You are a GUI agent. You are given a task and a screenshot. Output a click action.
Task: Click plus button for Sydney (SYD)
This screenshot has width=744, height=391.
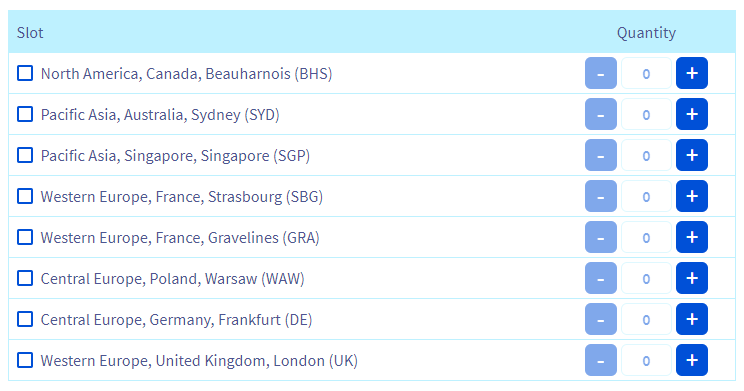pos(692,114)
